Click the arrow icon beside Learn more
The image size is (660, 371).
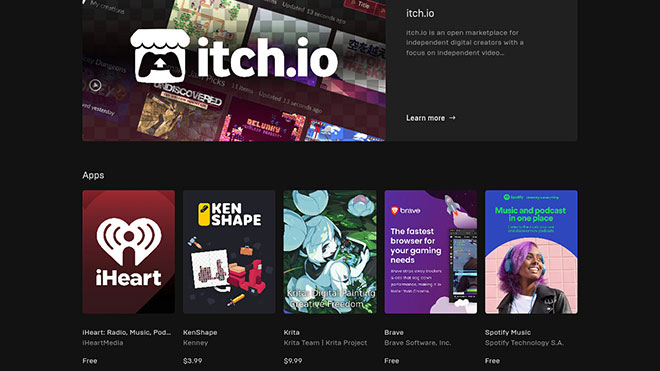point(452,118)
